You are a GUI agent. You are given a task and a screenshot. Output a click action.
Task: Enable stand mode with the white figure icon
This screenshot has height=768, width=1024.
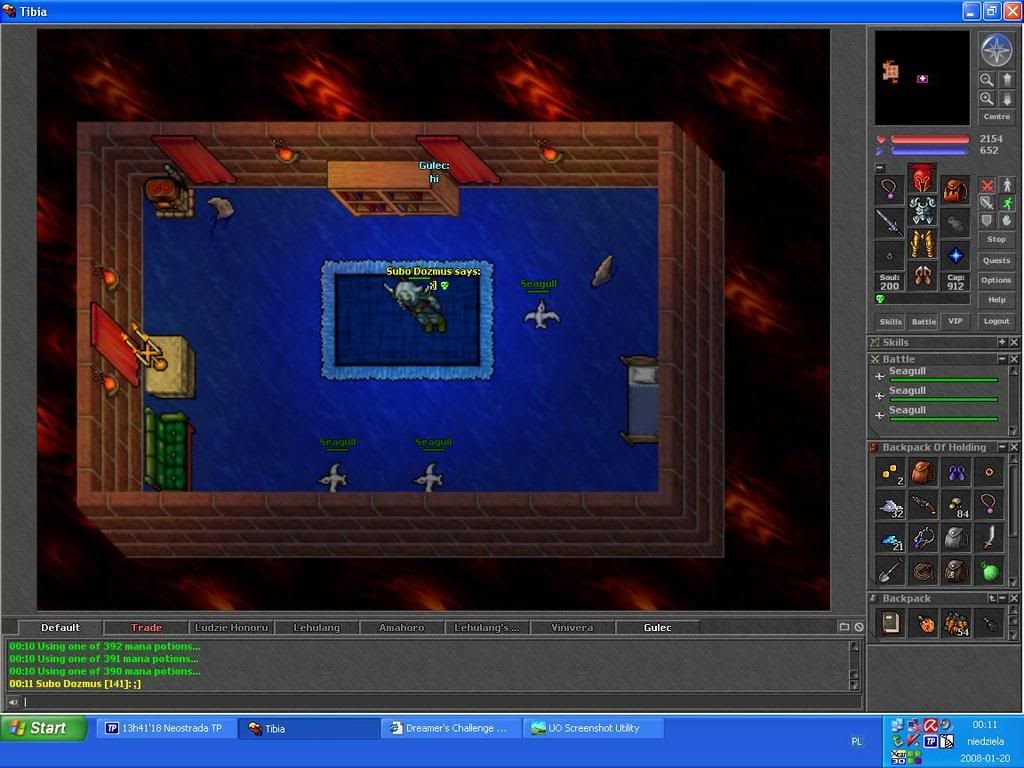point(1007,185)
